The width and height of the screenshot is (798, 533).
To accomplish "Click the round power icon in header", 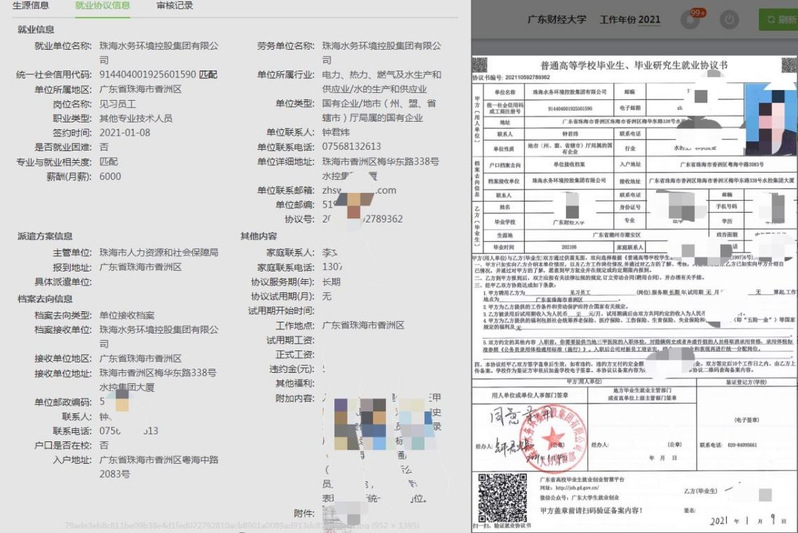I will [729, 19].
